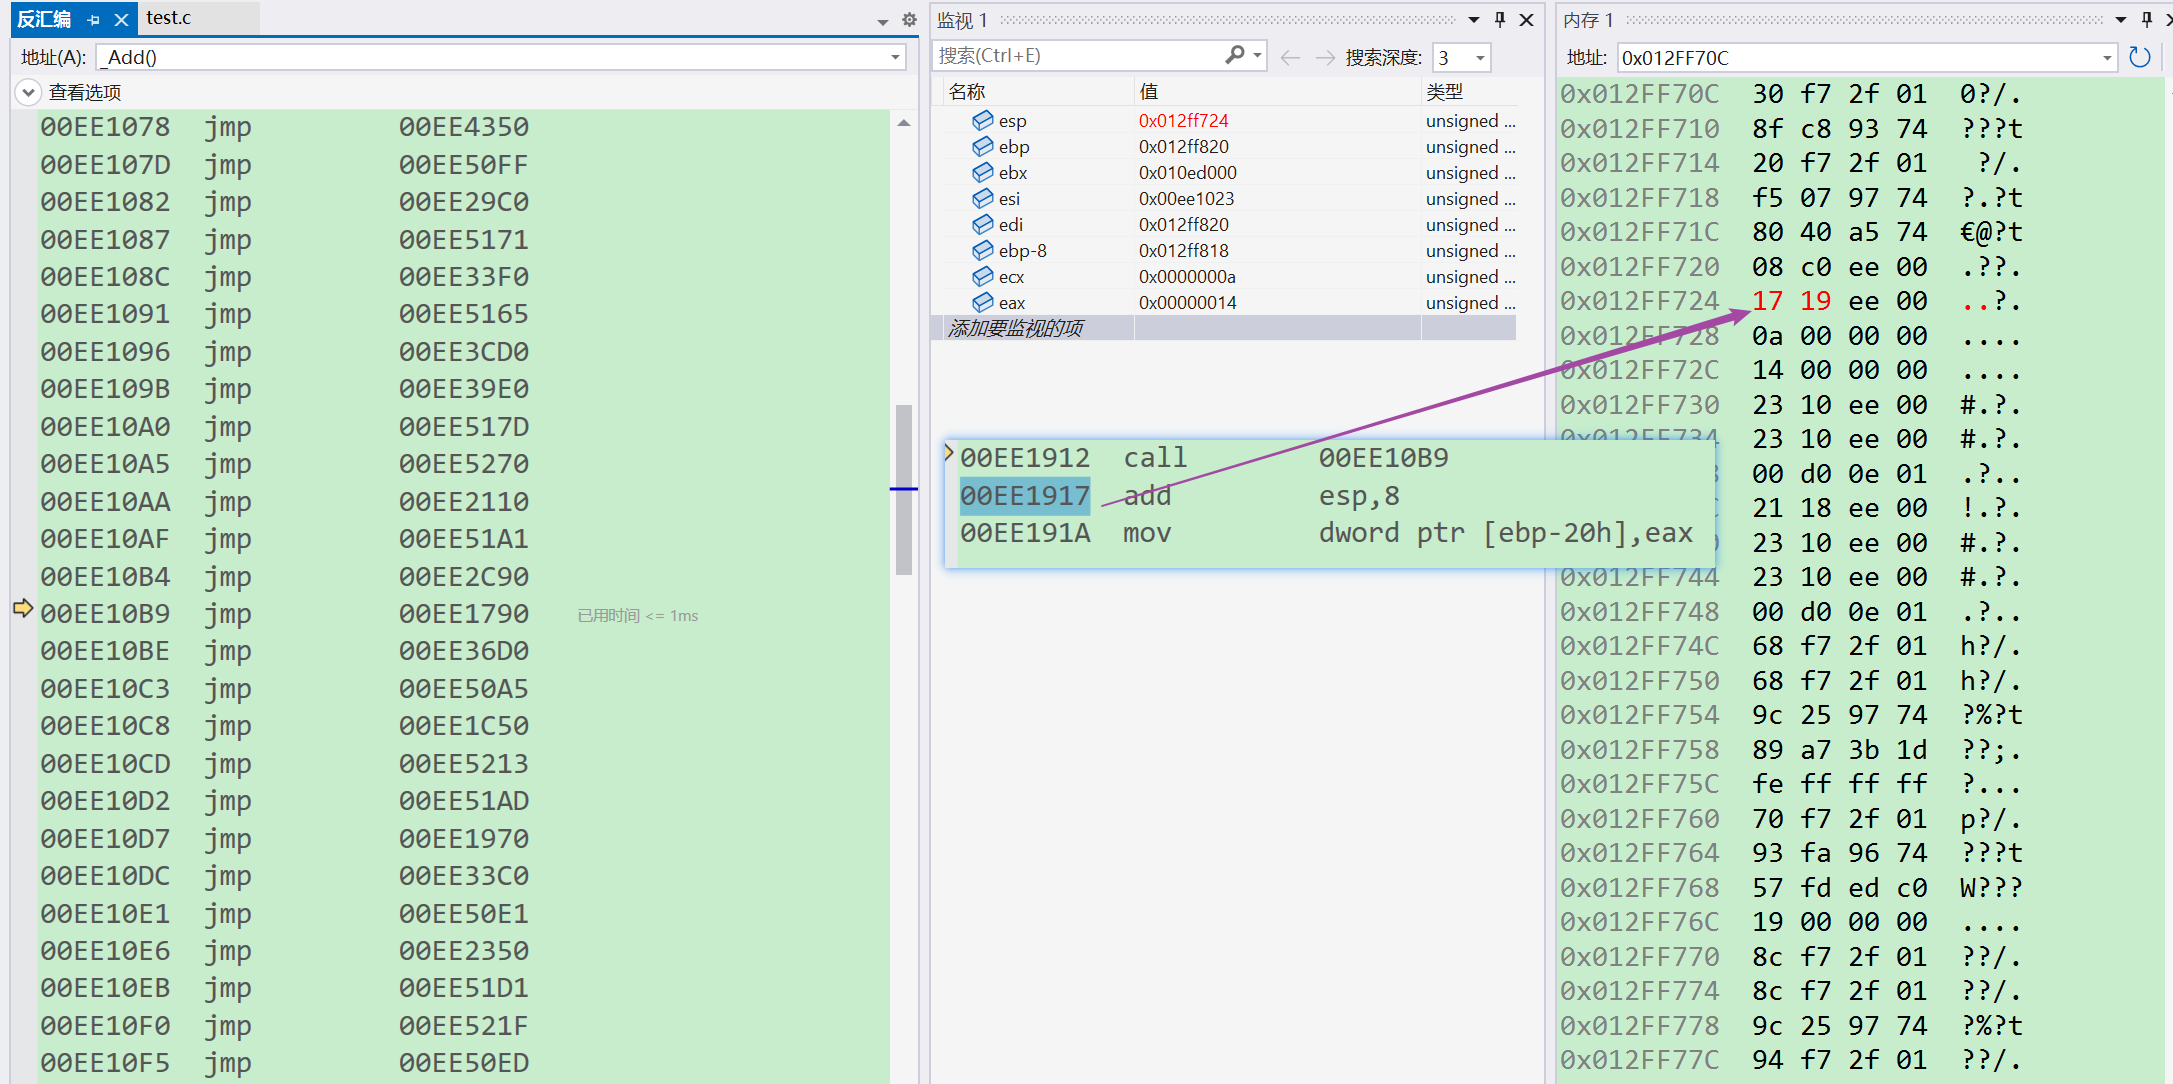This screenshot has height=1084, width=2173.
Task: Open the Watch search options dropdown arrow
Action: (1258, 56)
